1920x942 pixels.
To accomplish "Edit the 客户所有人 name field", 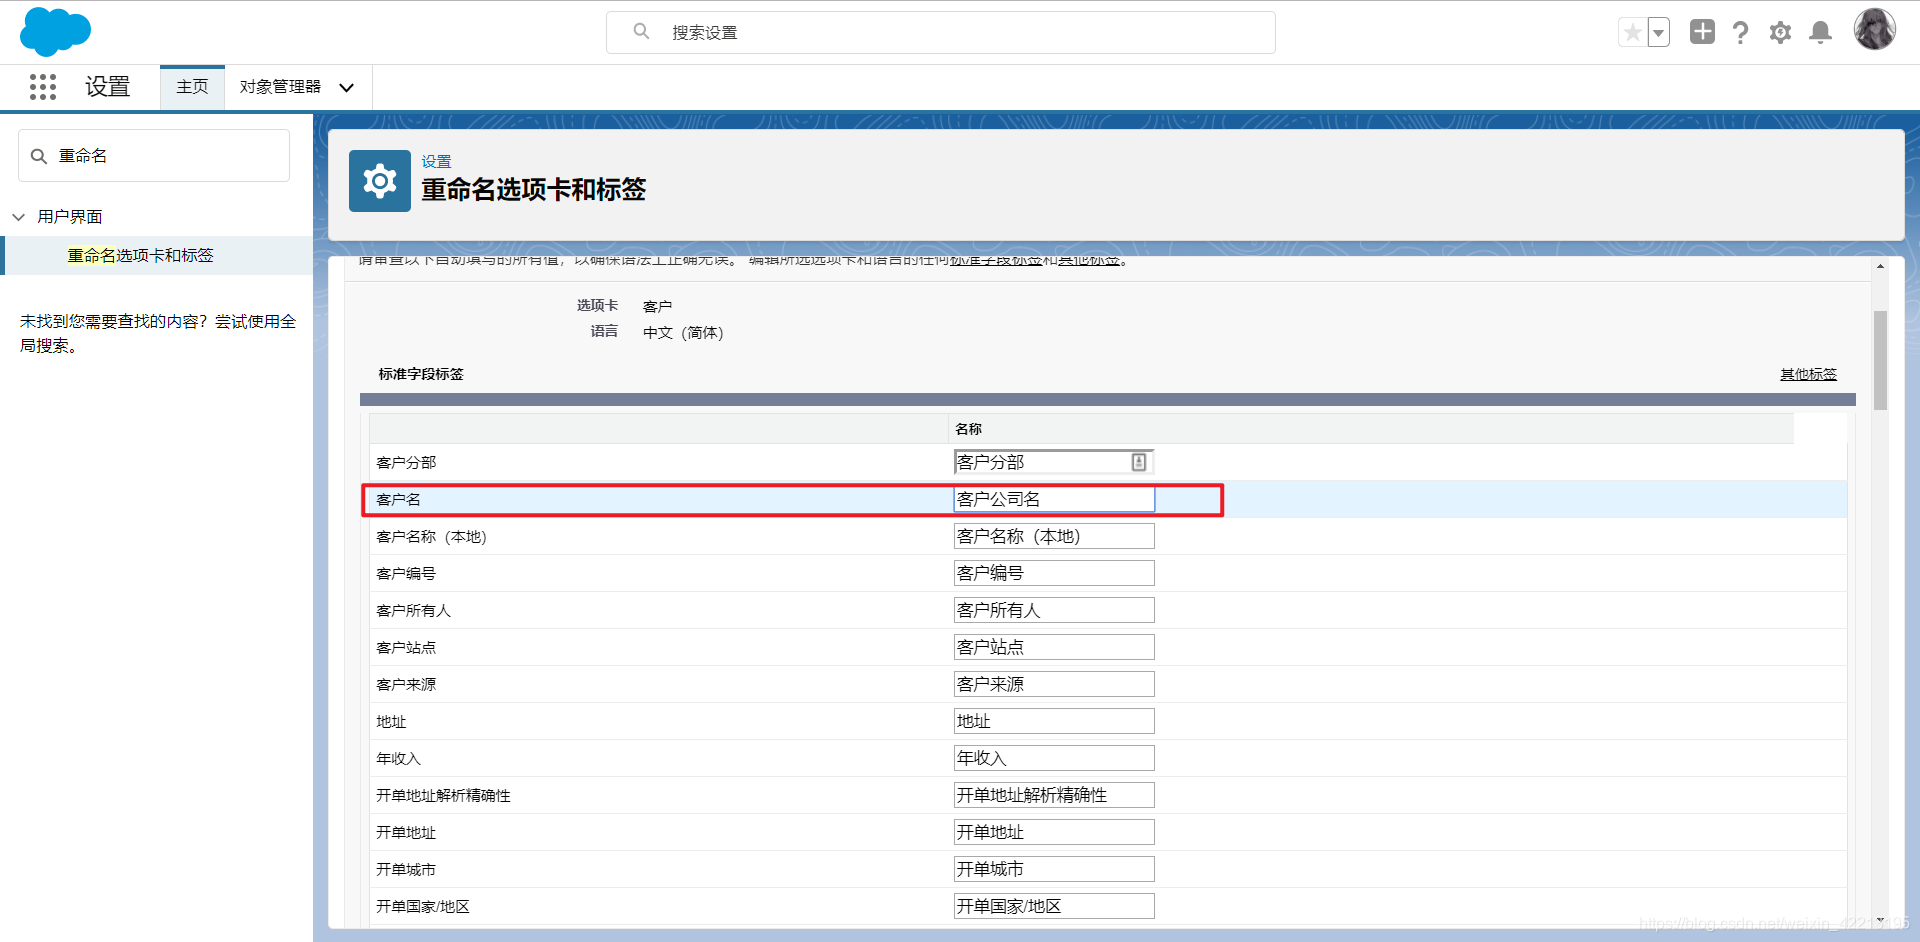I will [1054, 610].
